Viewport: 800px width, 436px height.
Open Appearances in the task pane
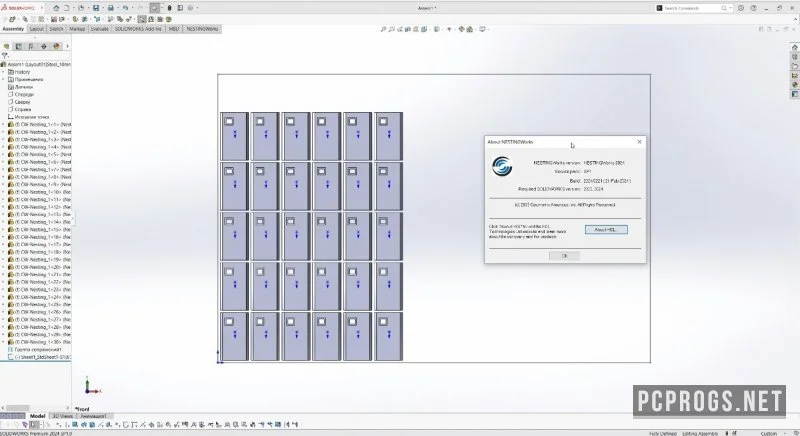(794, 85)
